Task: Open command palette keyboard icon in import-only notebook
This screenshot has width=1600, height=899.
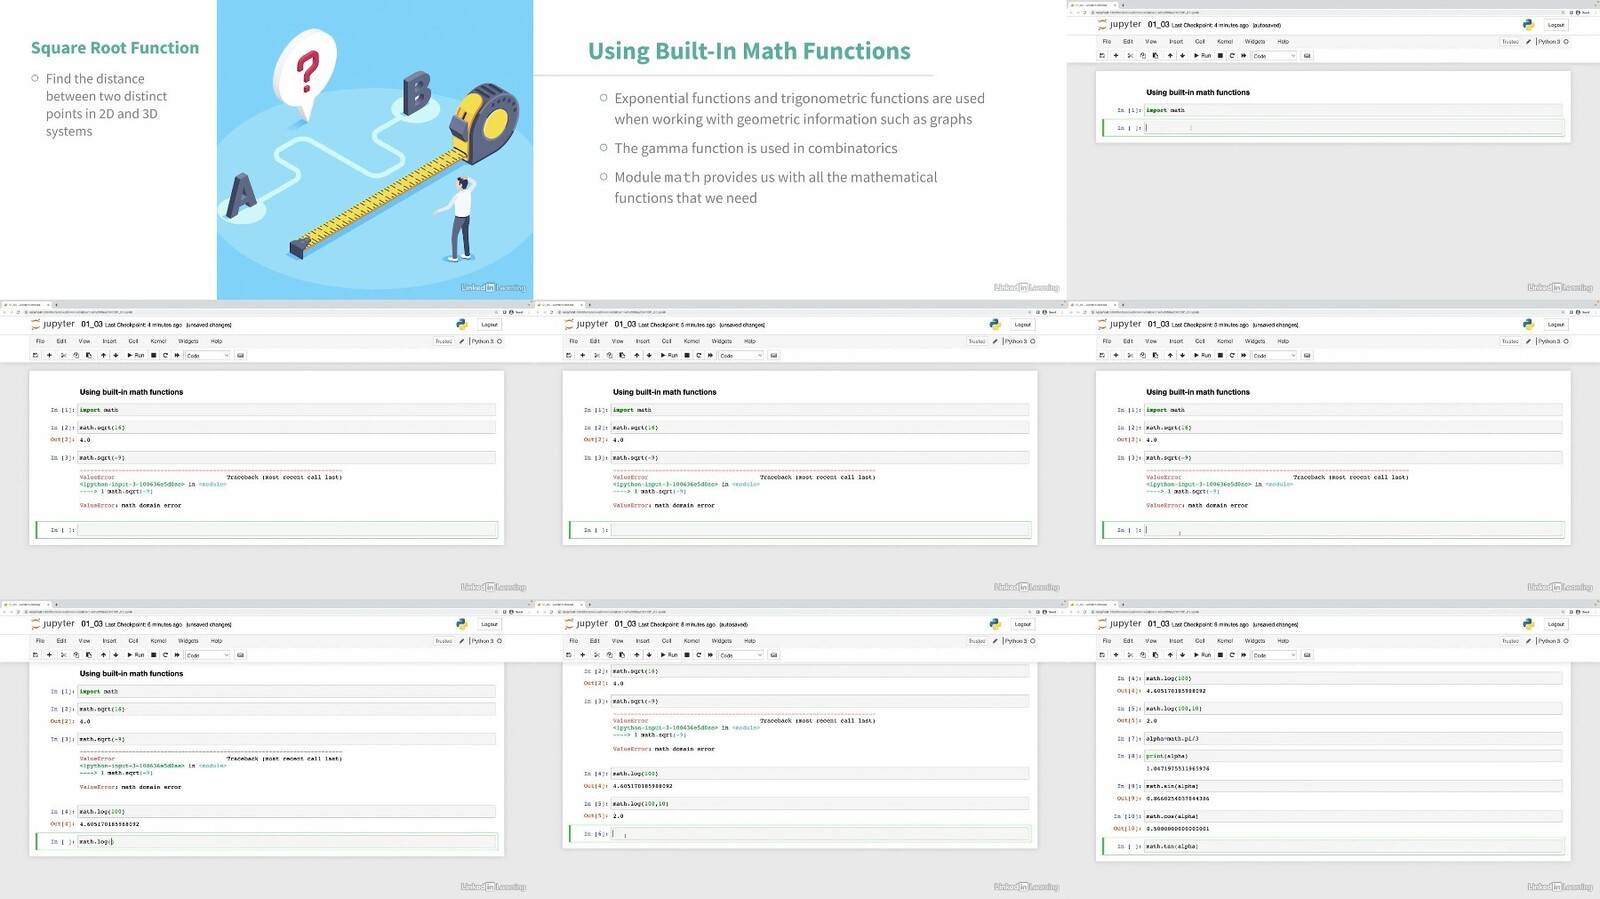Action: point(1307,56)
